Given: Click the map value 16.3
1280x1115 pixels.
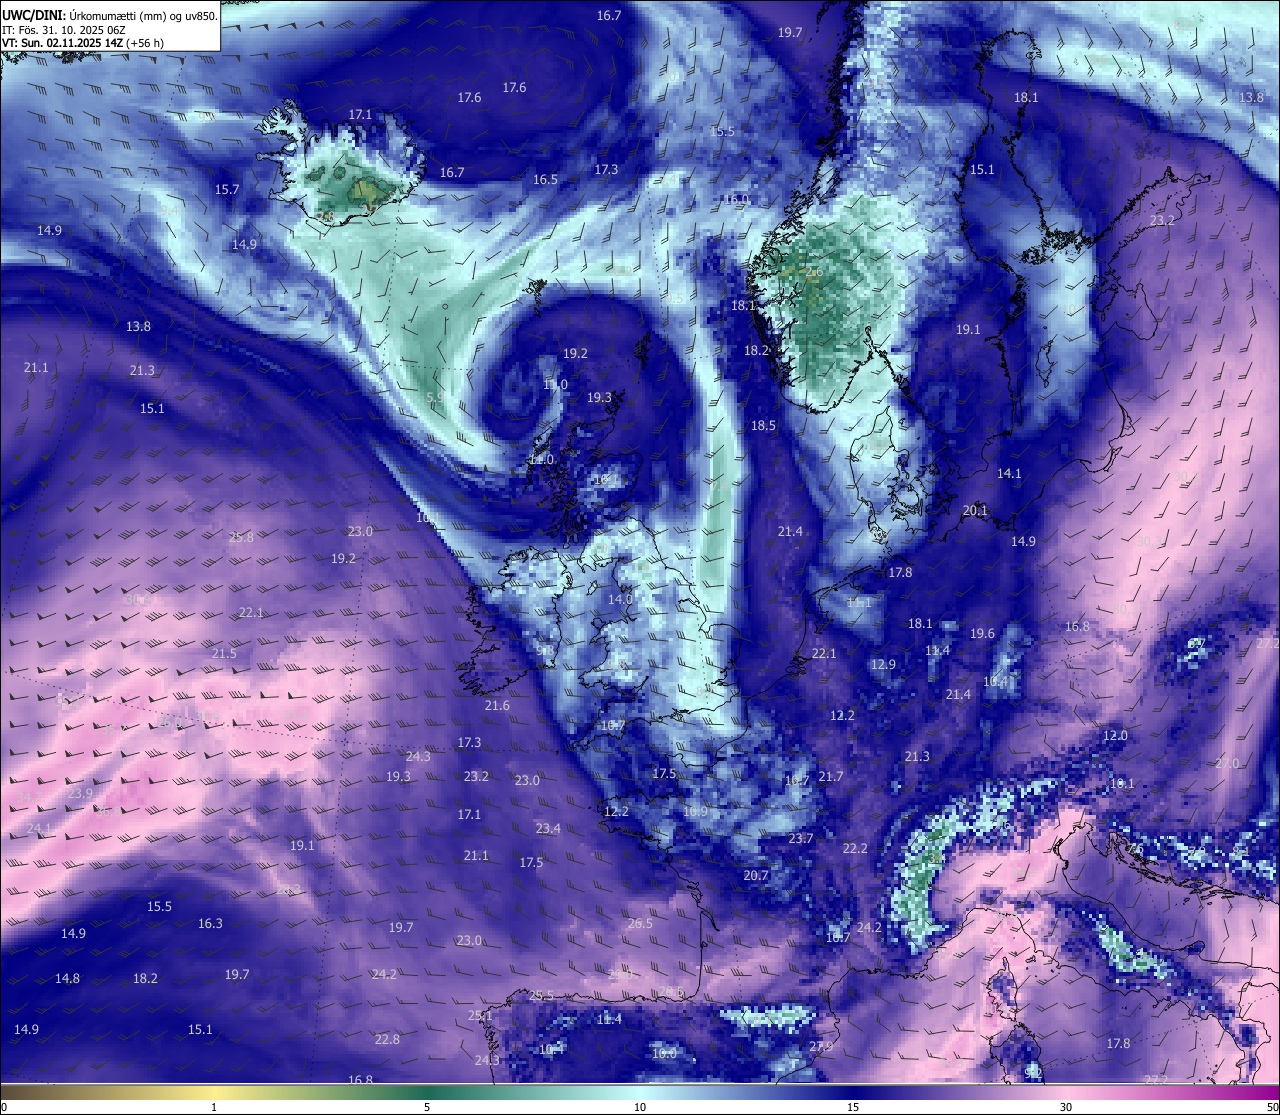Looking at the screenshot, I should click(x=210, y=924).
